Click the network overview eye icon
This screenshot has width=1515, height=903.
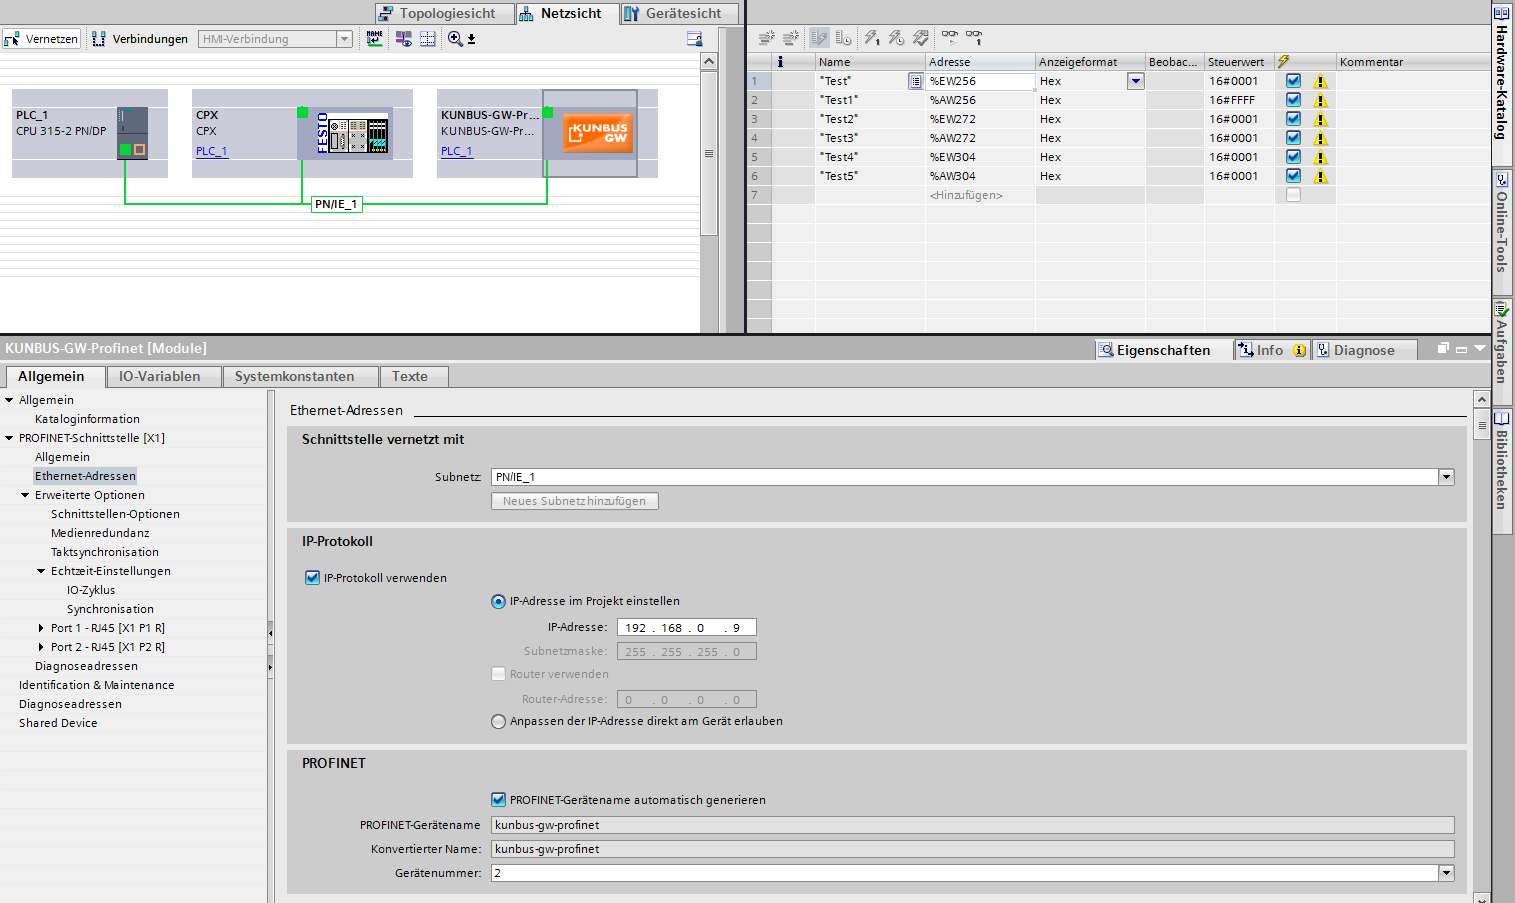coord(403,39)
